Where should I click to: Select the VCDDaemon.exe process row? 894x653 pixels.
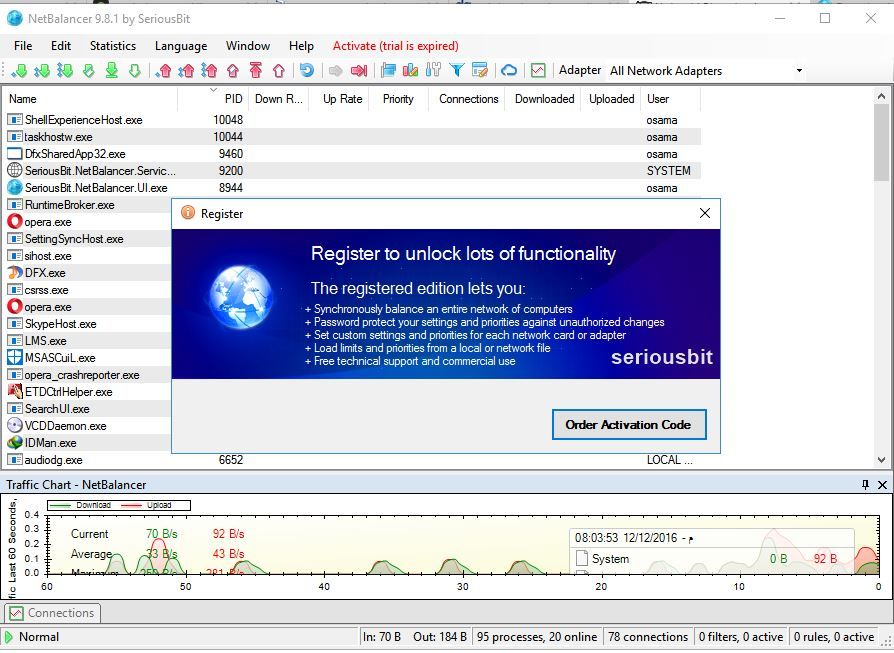[87, 426]
